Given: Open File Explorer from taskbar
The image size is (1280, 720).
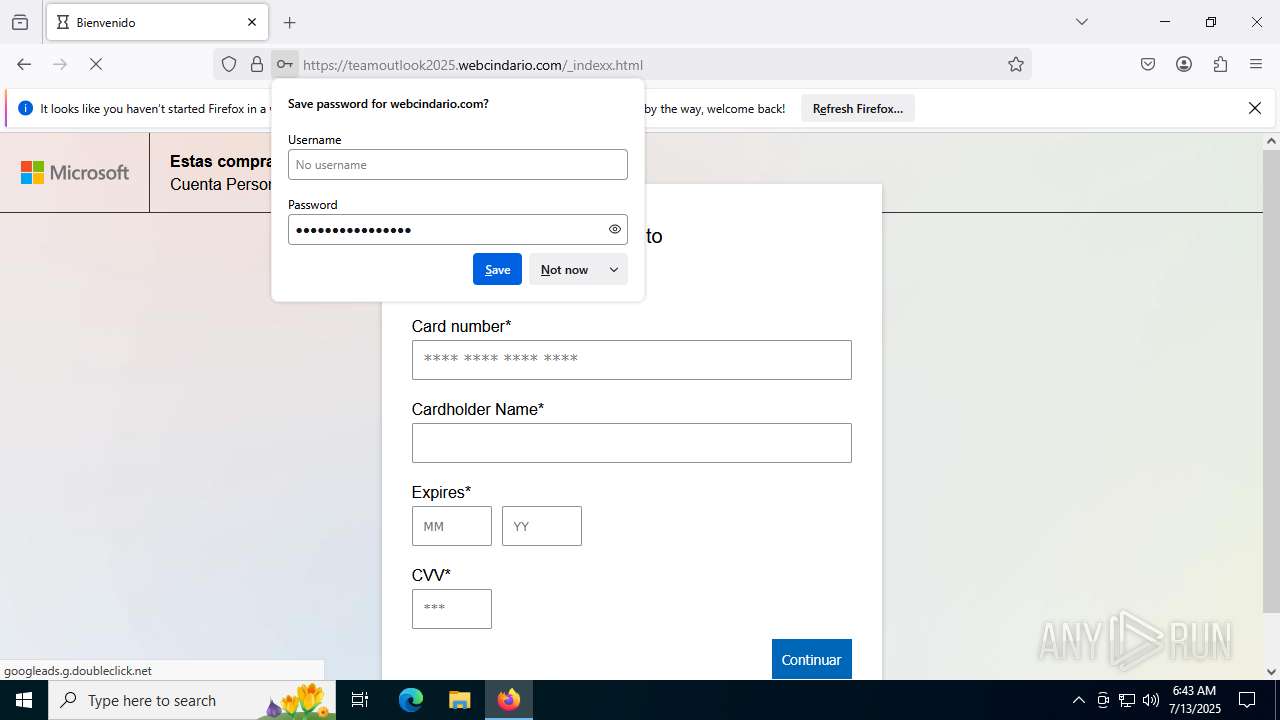Looking at the screenshot, I should pos(459,700).
